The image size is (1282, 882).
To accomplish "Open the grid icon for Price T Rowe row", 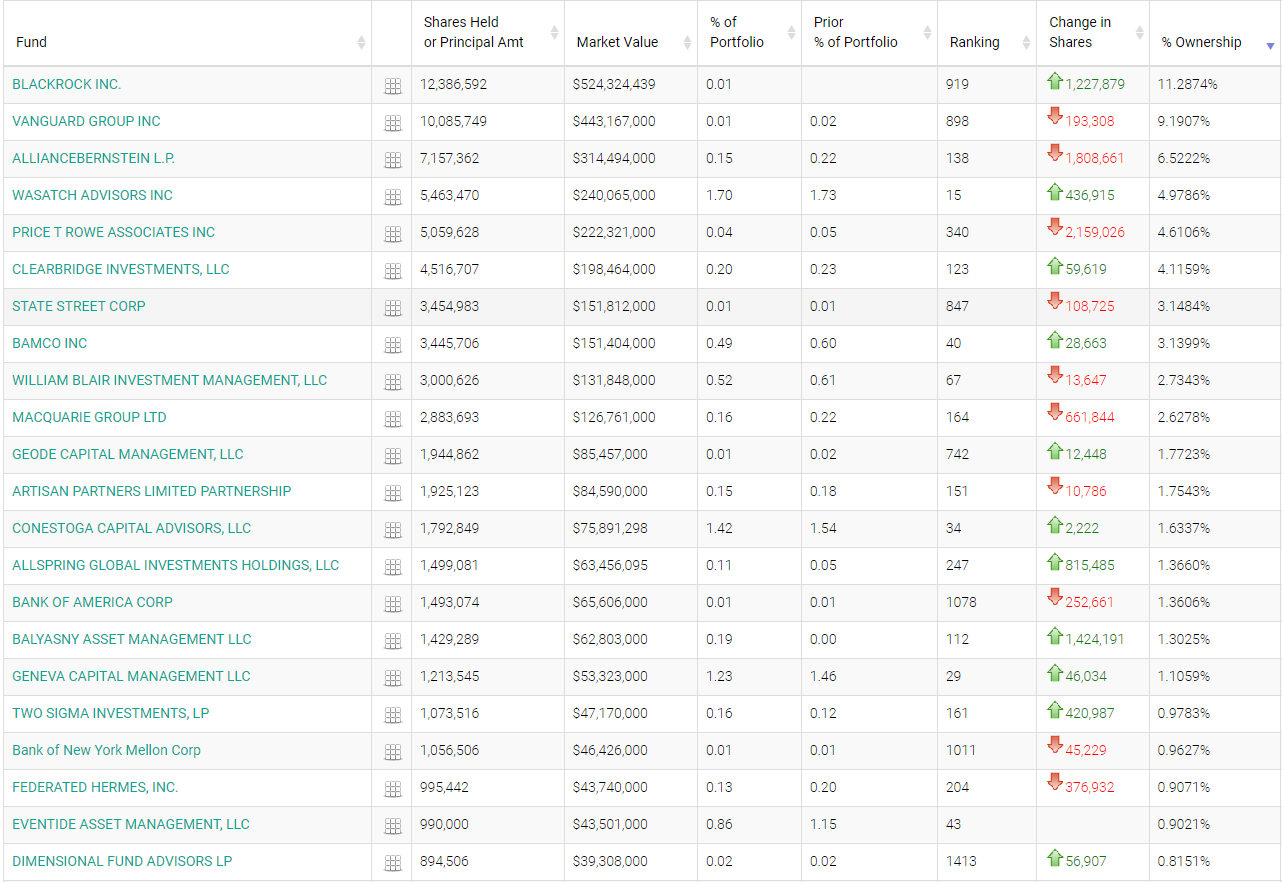I will coord(392,234).
